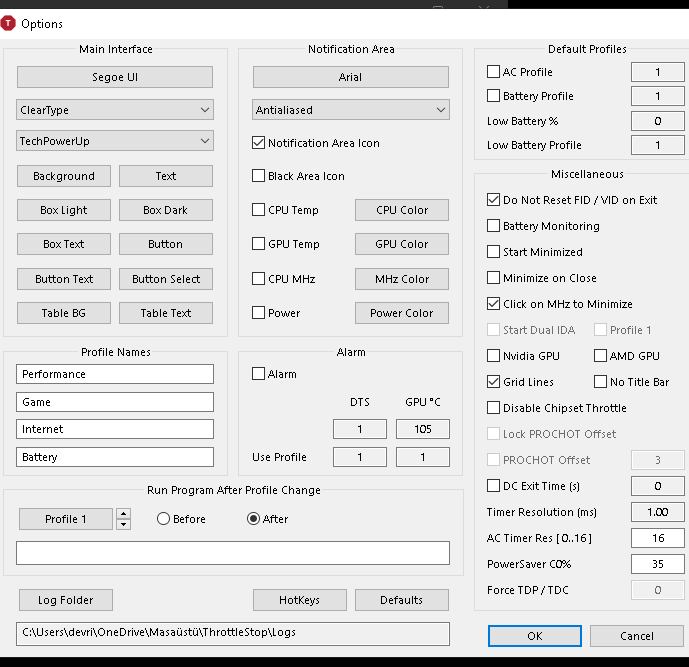Enable Black Area Icon
Image resolution: width=689 pixels, height=667 pixels.
(258, 176)
